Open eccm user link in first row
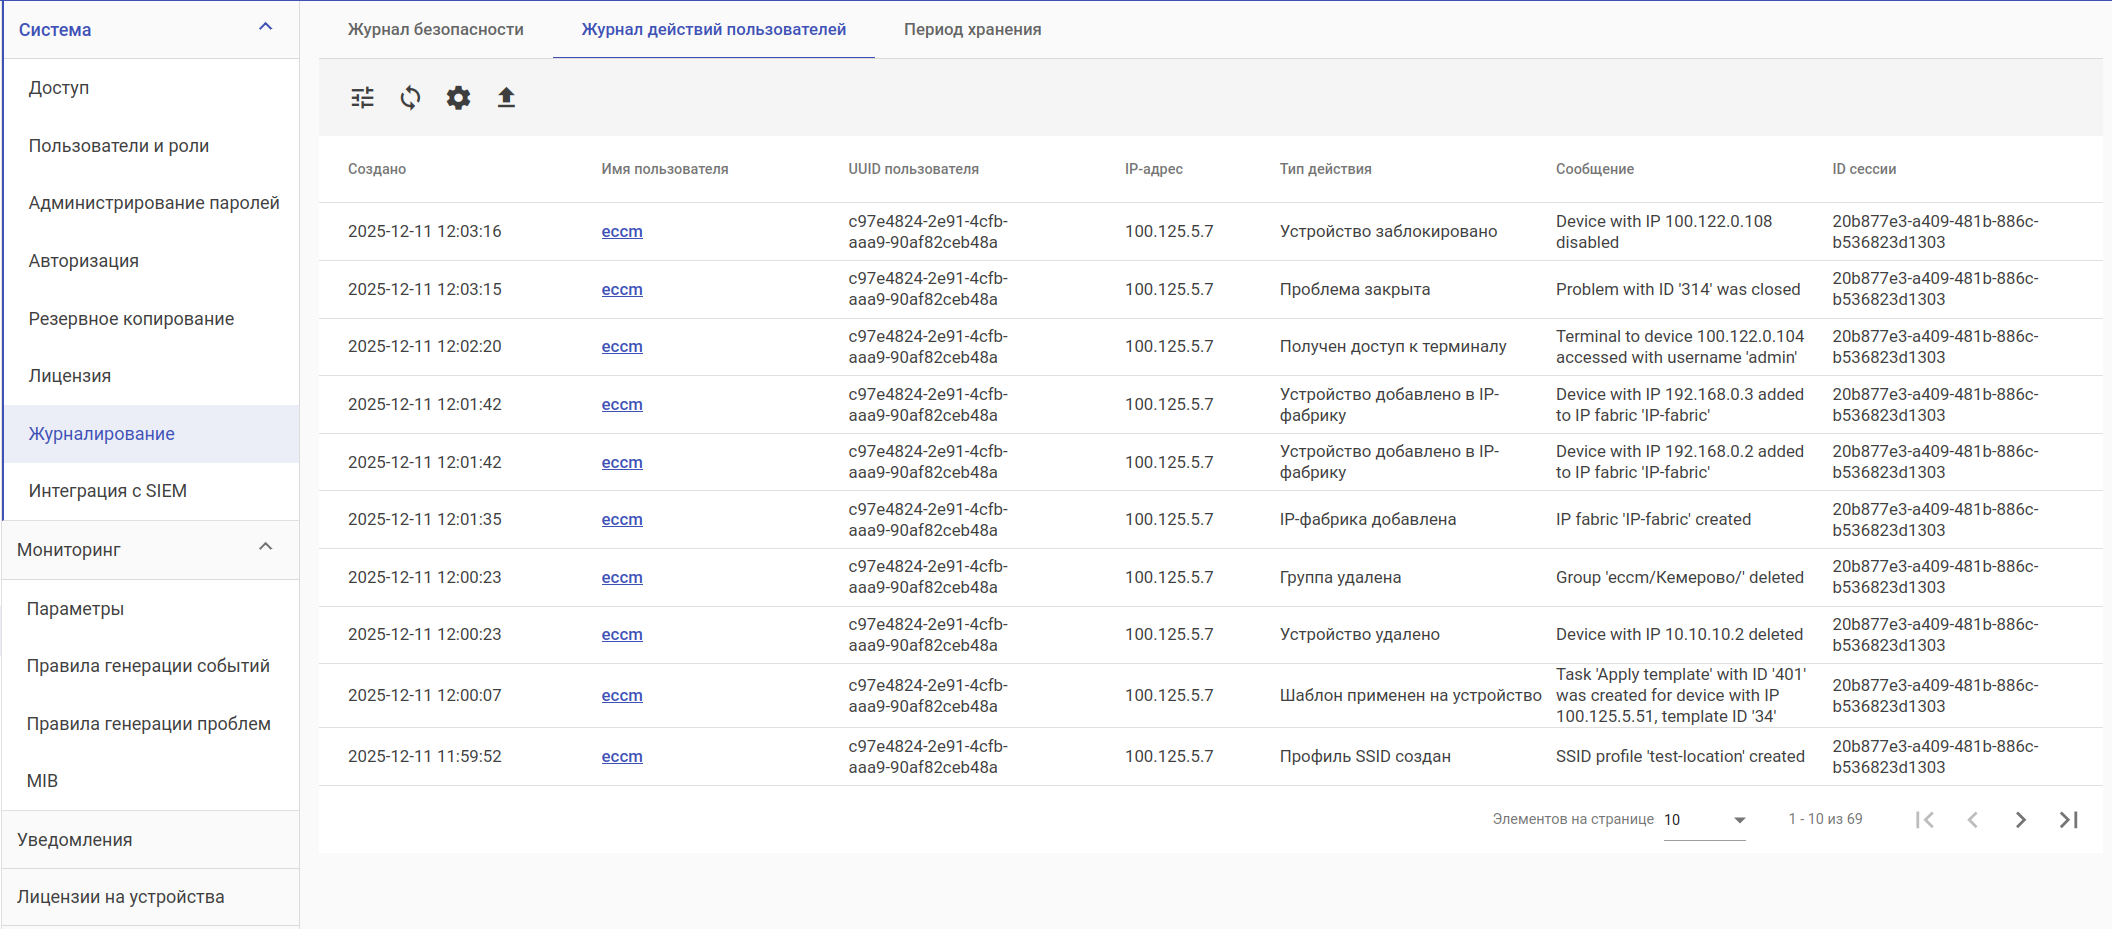 pos(621,232)
